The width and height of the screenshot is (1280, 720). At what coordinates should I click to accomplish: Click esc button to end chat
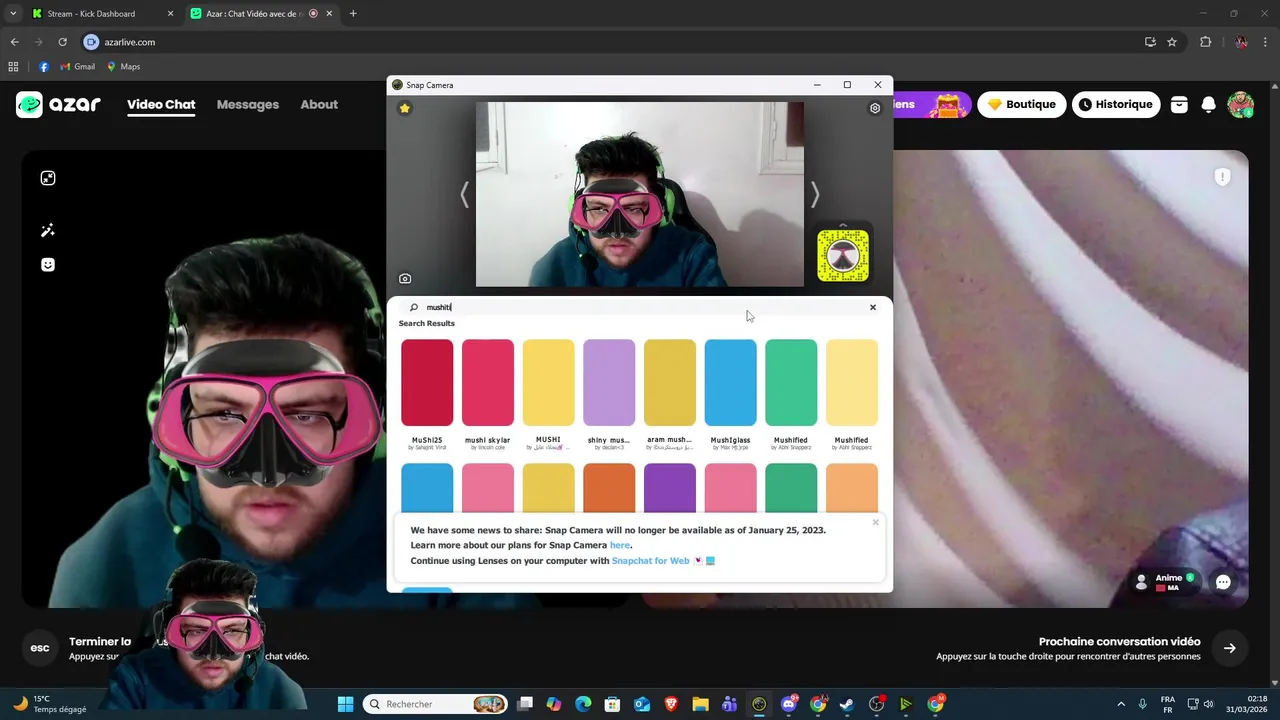[x=40, y=648]
